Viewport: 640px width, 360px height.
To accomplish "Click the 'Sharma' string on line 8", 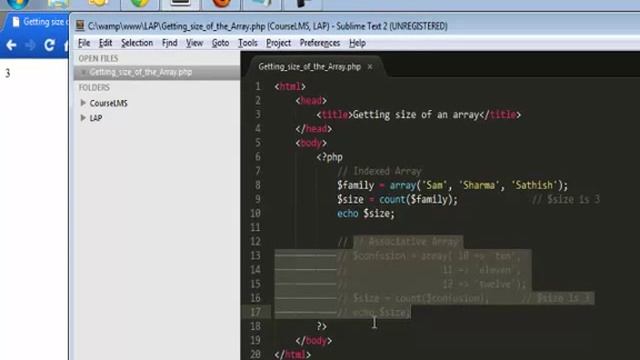I will coord(479,185).
